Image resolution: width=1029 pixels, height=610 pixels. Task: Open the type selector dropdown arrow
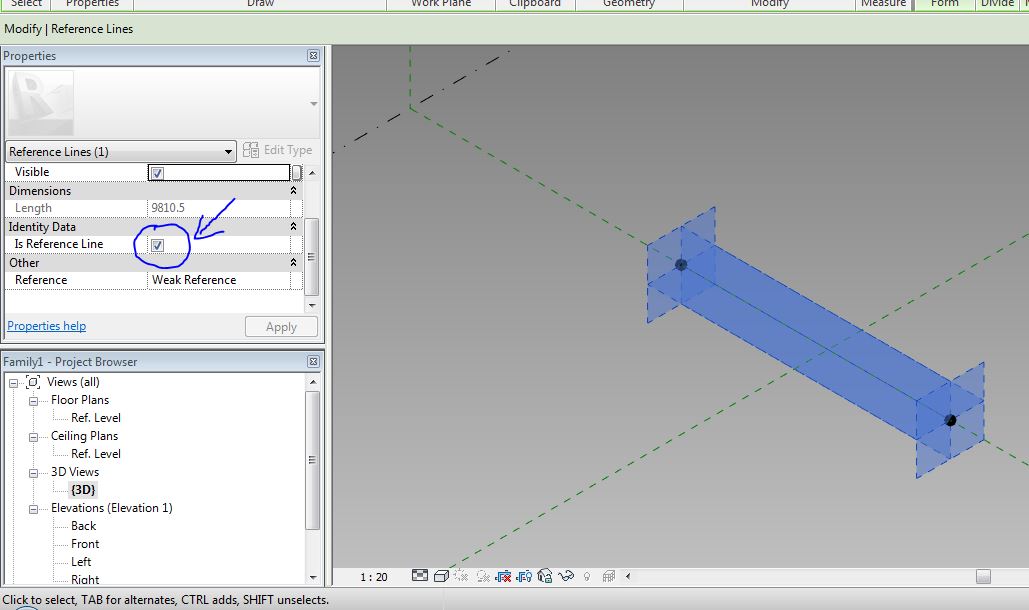pyautogui.click(x=314, y=104)
